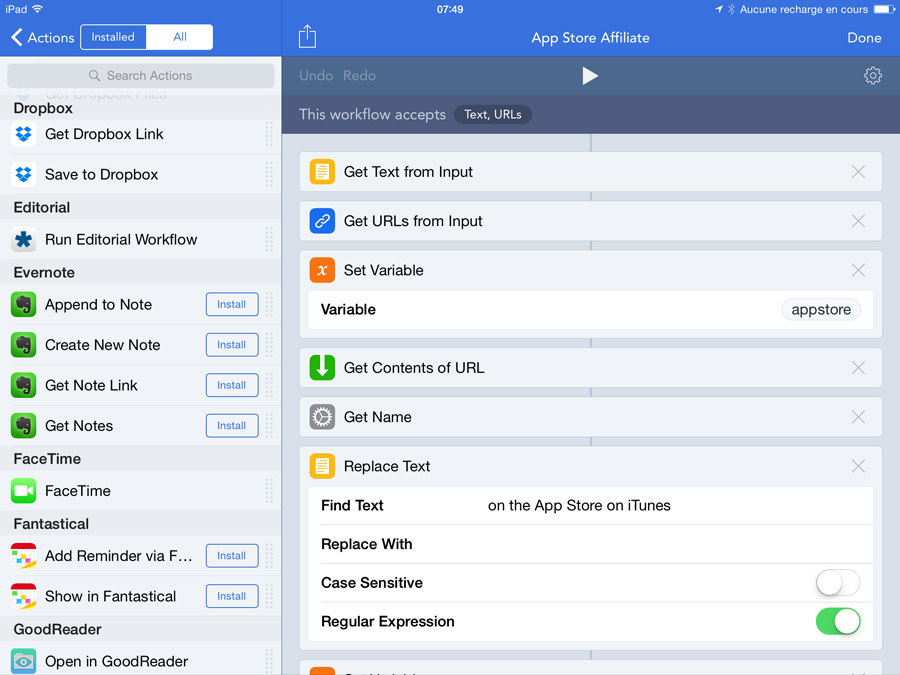Open the Text, URLs accepted types pill
The width and height of the screenshot is (900, 675).
click(492, 114)
